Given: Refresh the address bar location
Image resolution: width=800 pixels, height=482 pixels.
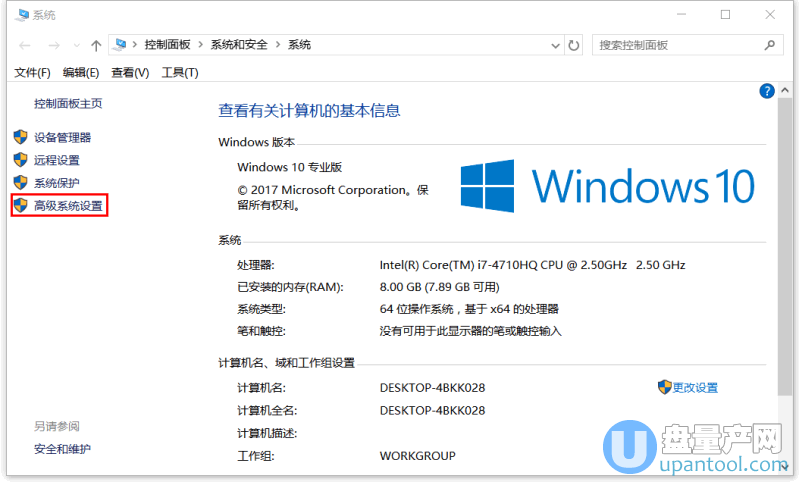Looking at the screenshot, I should point(574,45).
